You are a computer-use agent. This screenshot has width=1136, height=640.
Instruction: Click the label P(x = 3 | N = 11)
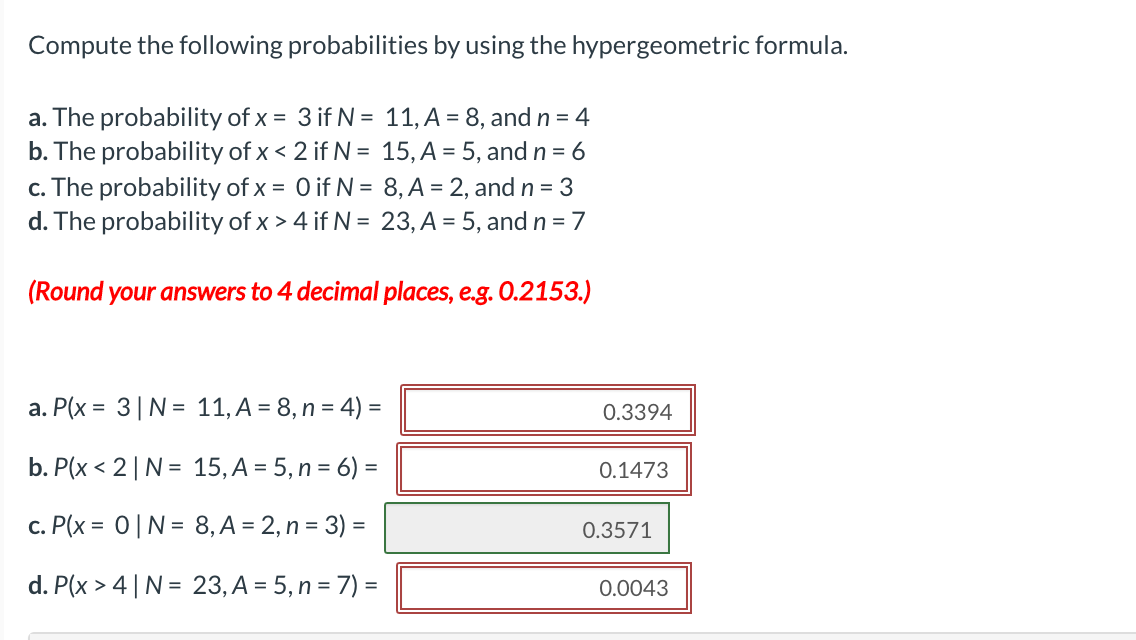click(x=203, y=408)
